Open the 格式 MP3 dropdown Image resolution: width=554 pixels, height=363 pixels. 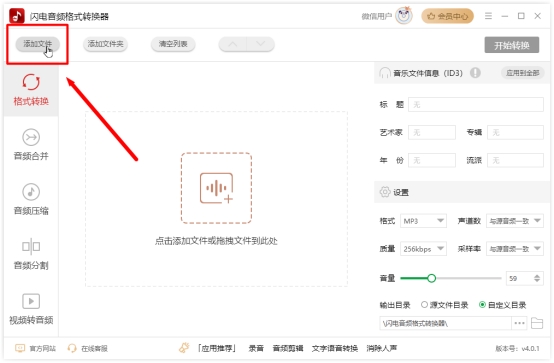click(423, 221)
